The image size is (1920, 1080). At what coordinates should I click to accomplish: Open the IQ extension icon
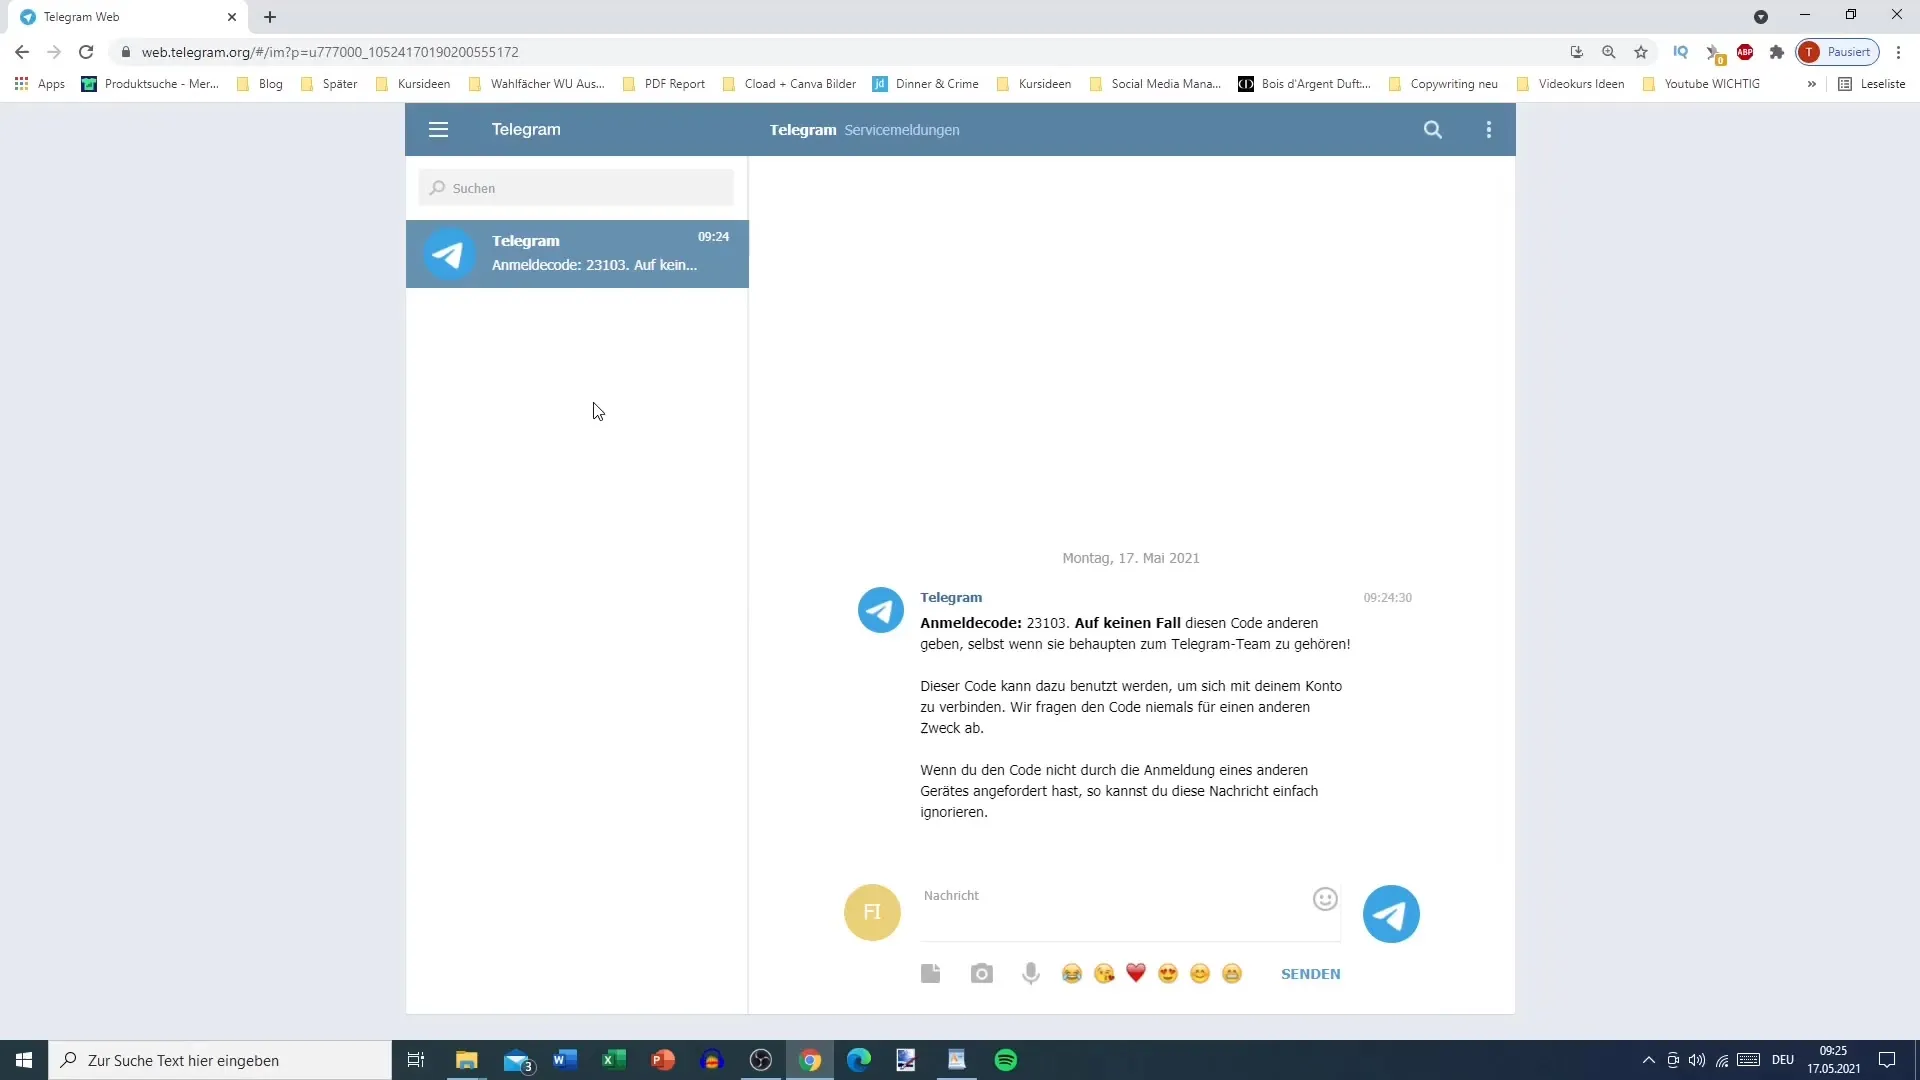[1681, 52]
